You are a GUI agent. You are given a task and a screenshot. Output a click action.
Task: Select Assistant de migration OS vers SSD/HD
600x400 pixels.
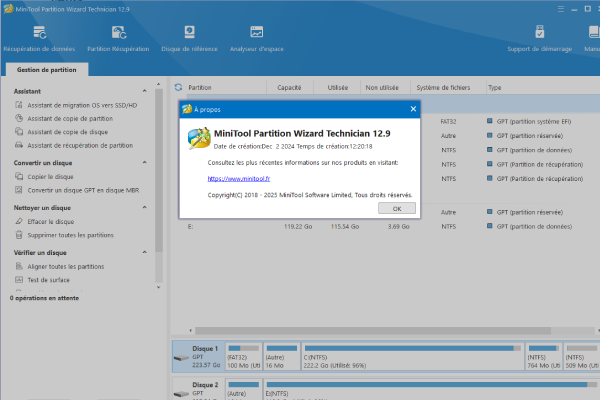[82, 105]
